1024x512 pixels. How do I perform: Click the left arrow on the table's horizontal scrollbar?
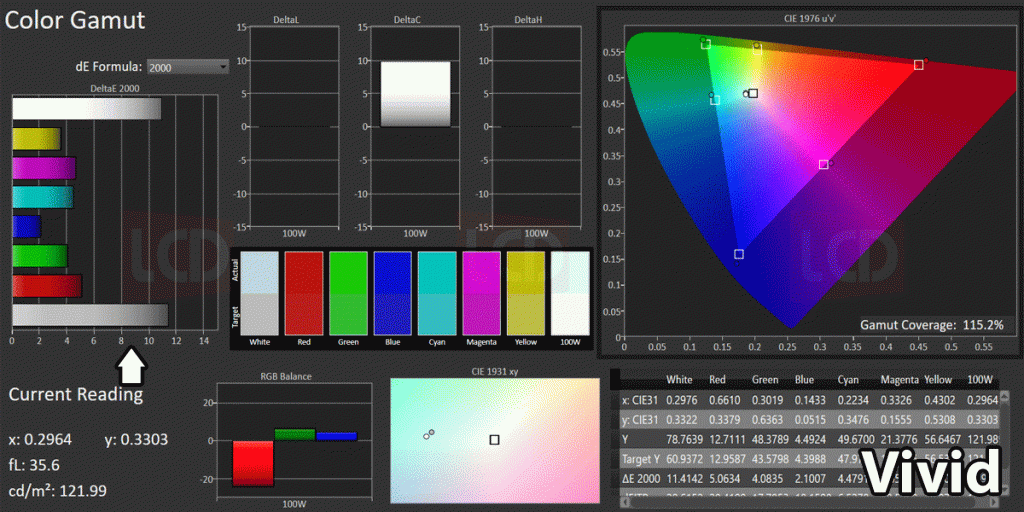pyautogui.click(x=625, y=502)
